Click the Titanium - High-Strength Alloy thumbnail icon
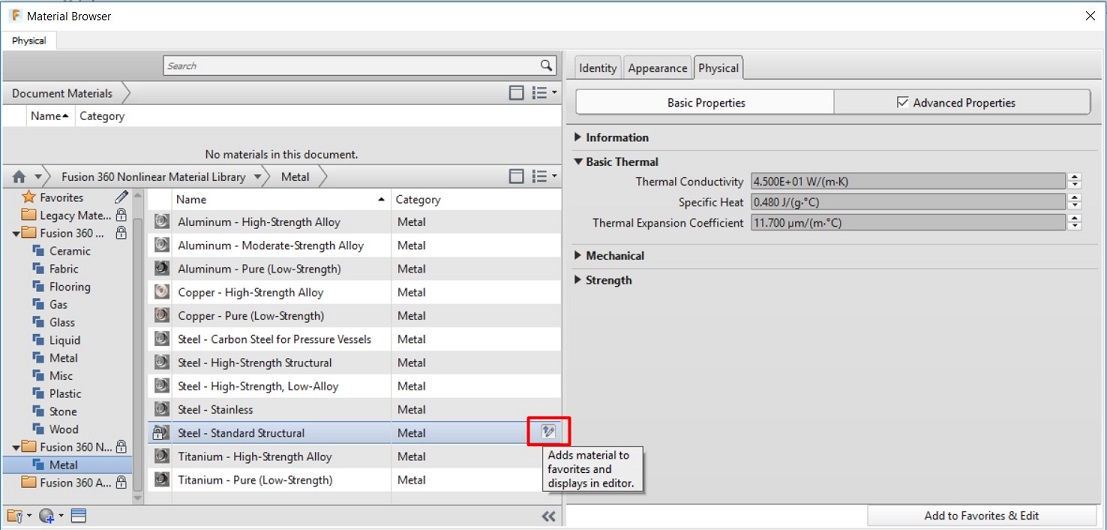This screenshot has height=530, width=1107. pyautogui.click(x=162, y=457)
